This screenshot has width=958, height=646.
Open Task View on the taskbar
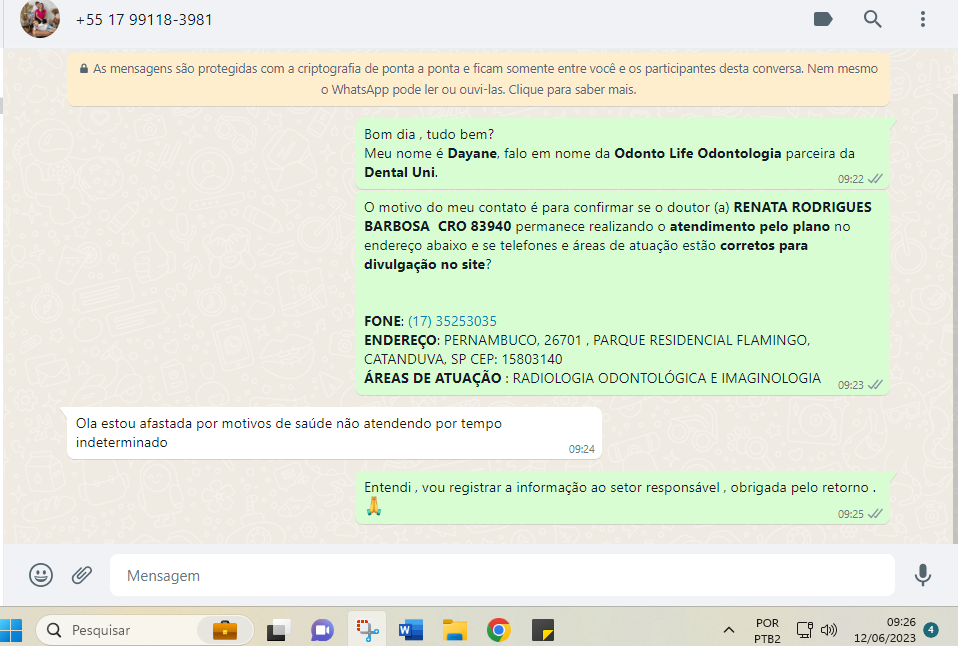278,630
